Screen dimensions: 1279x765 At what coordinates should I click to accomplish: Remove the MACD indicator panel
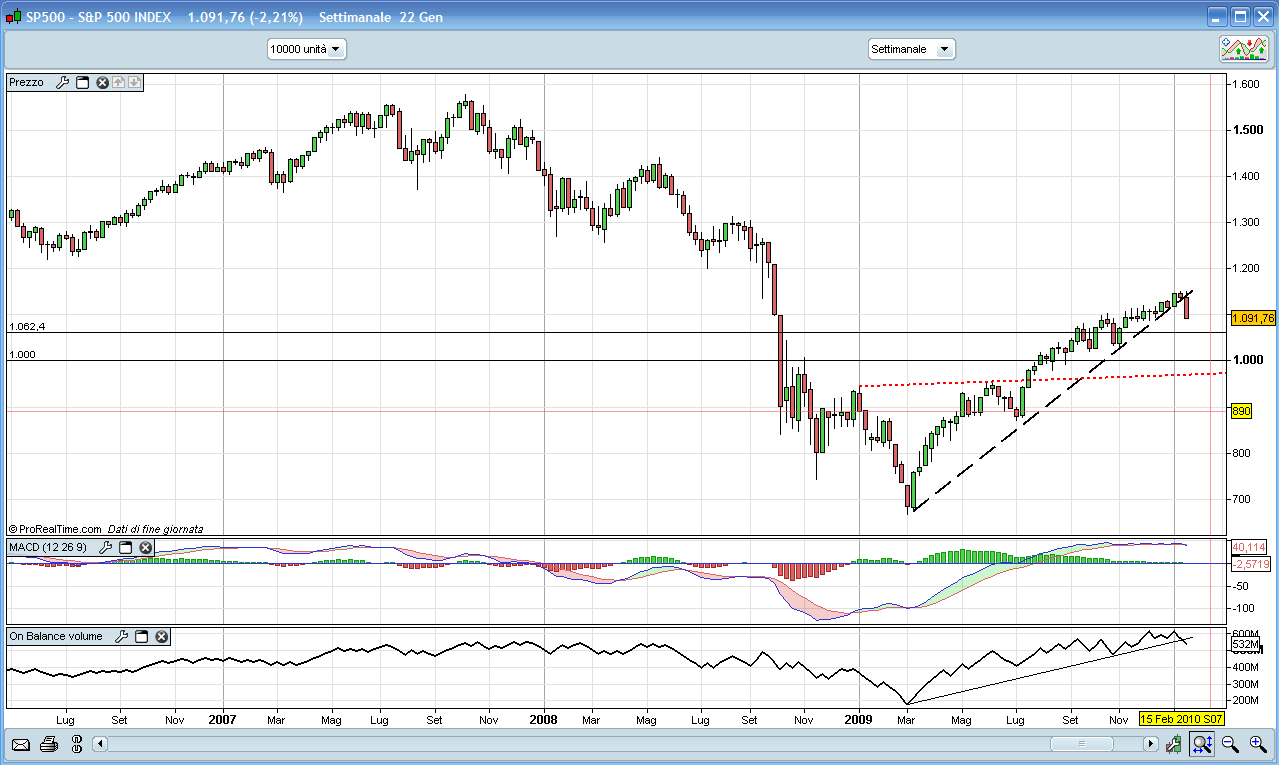coord(146,547)
